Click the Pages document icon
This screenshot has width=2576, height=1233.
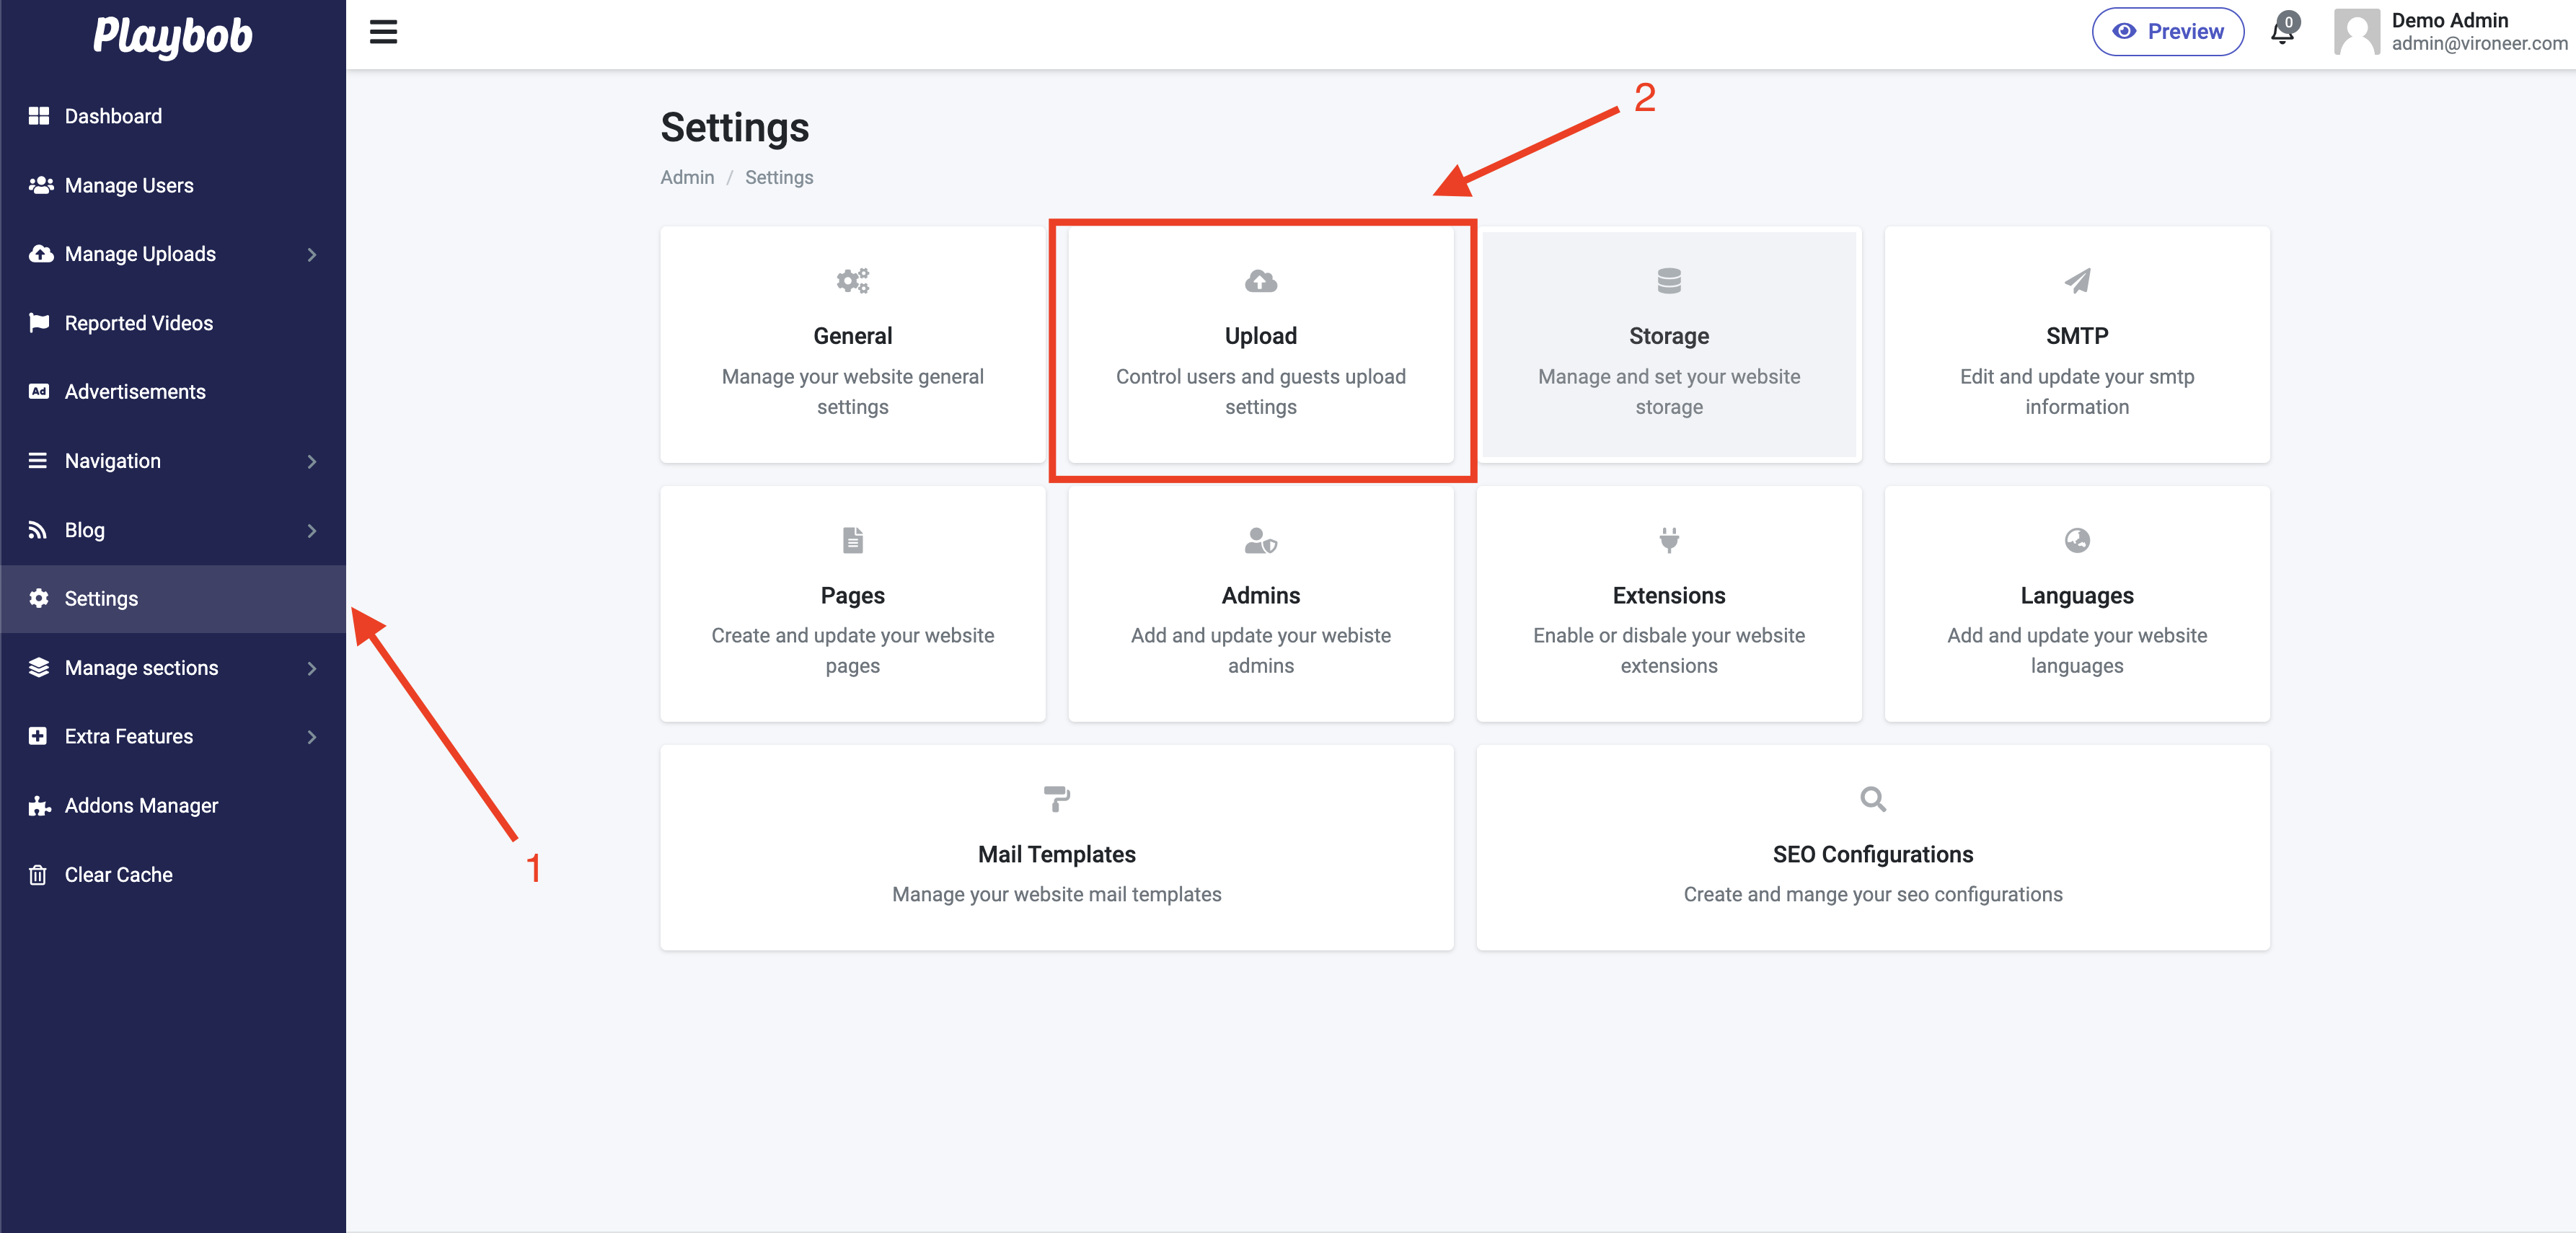(853, 540)
